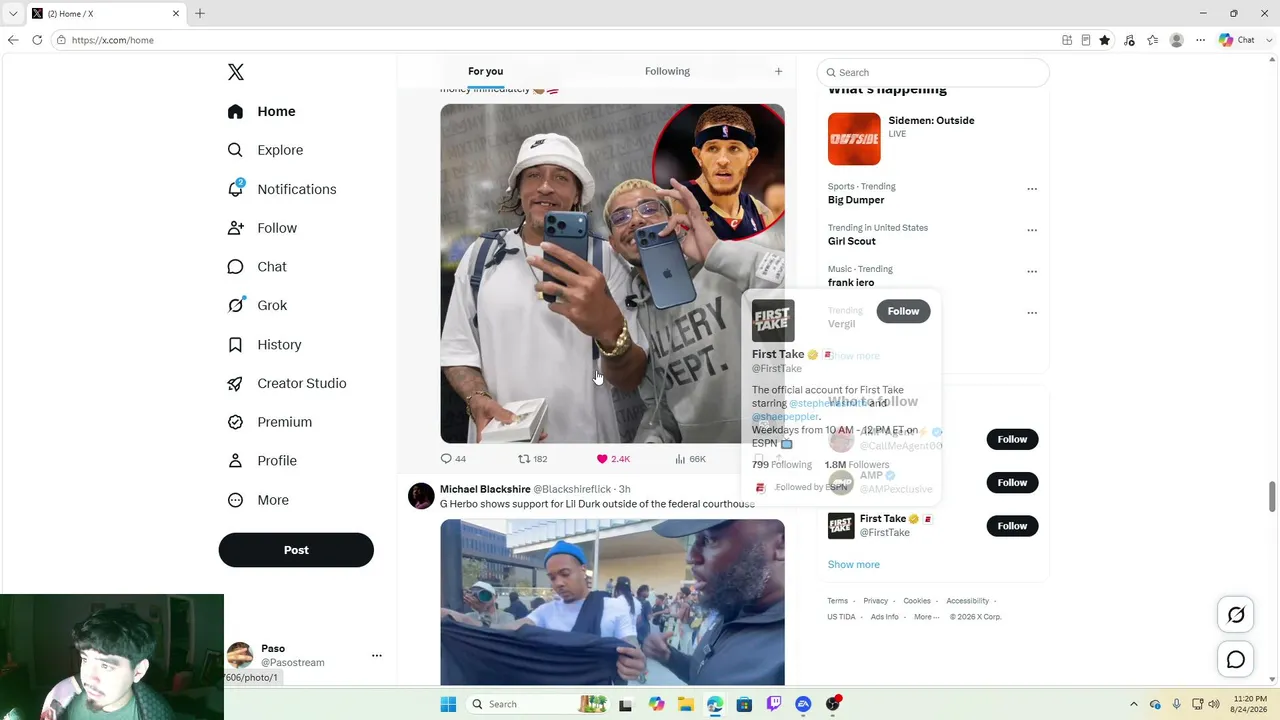
Task: Open the Notifications bell in the sidebar
Action: coord(281,189)
